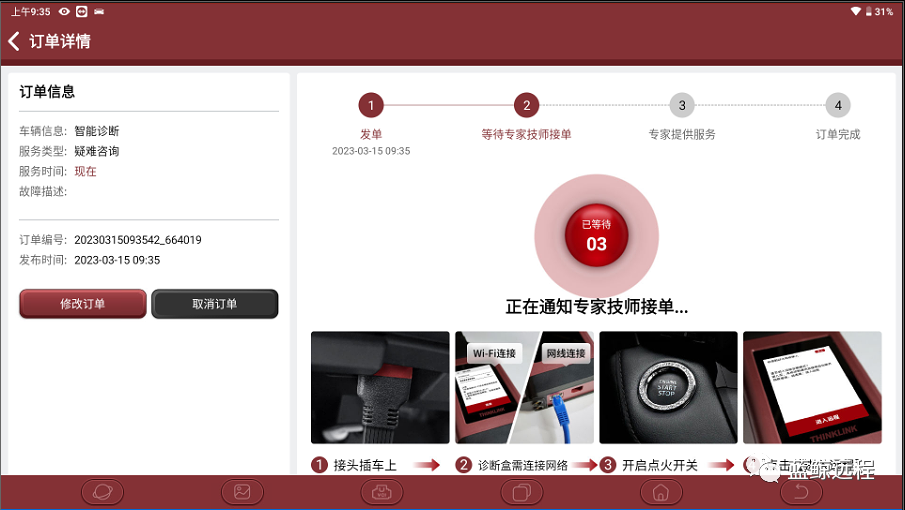Click the 车辆信息 value 智能诊断
This screenshot has width=905, height=510.
tap(96, 131)
